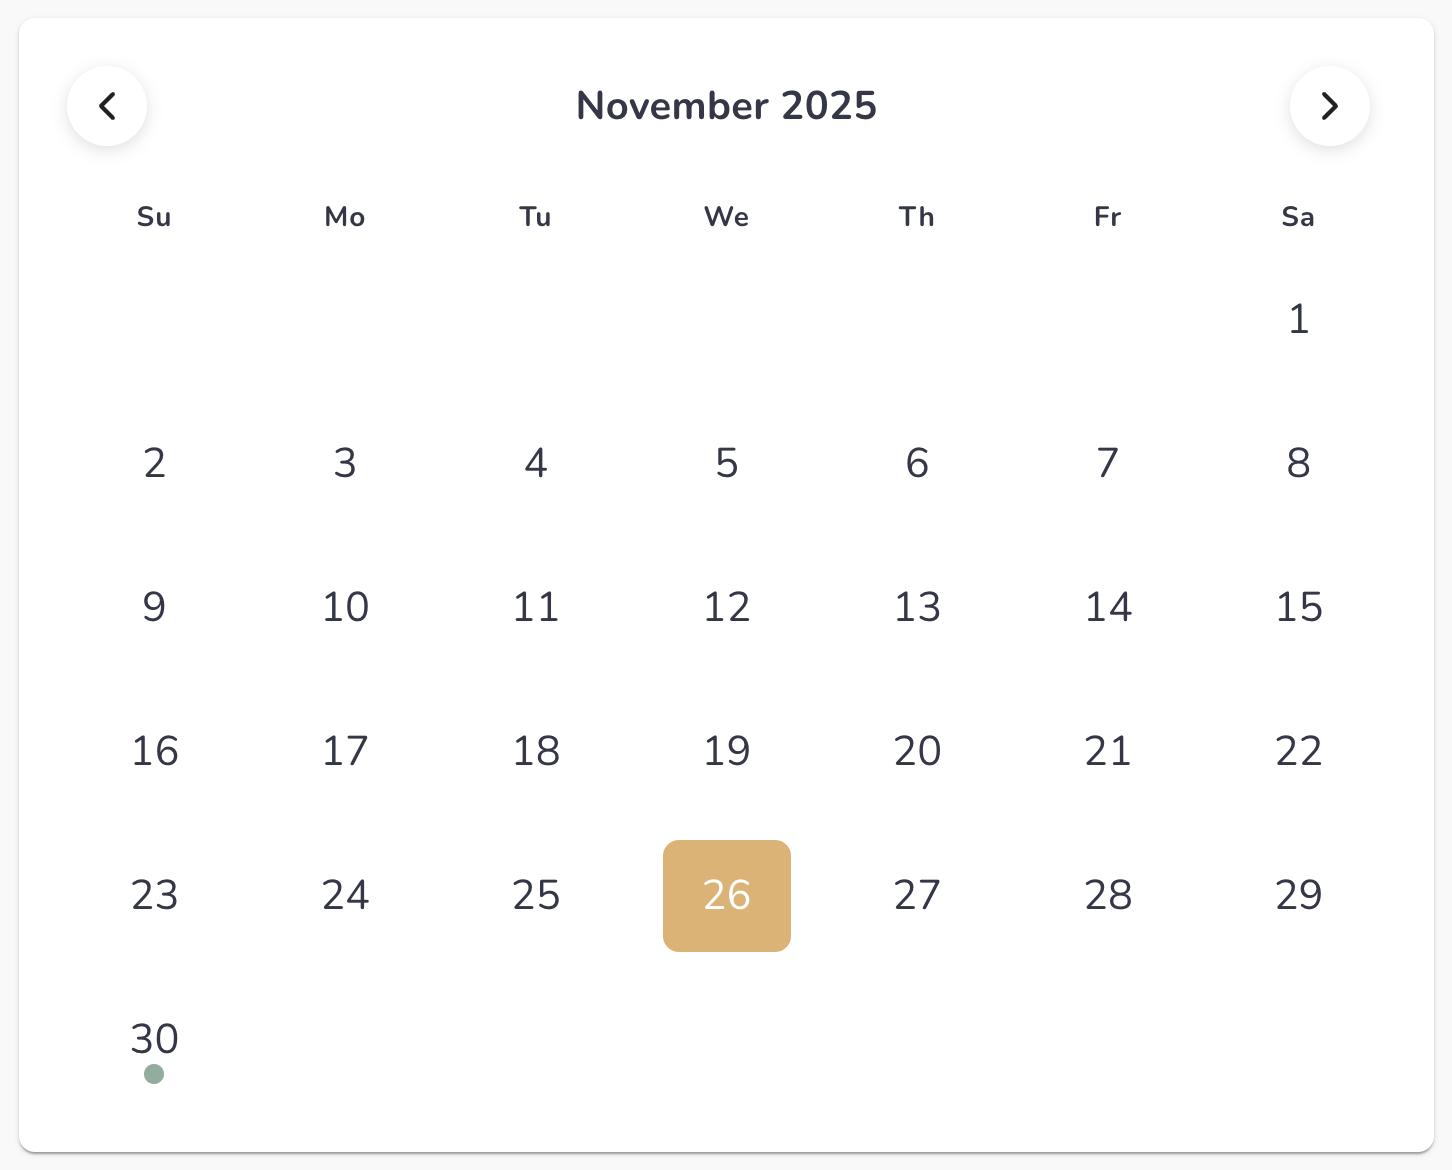Select the highlighted date 26
This screenshot has height=1170, width=1452.
point(727,896)
